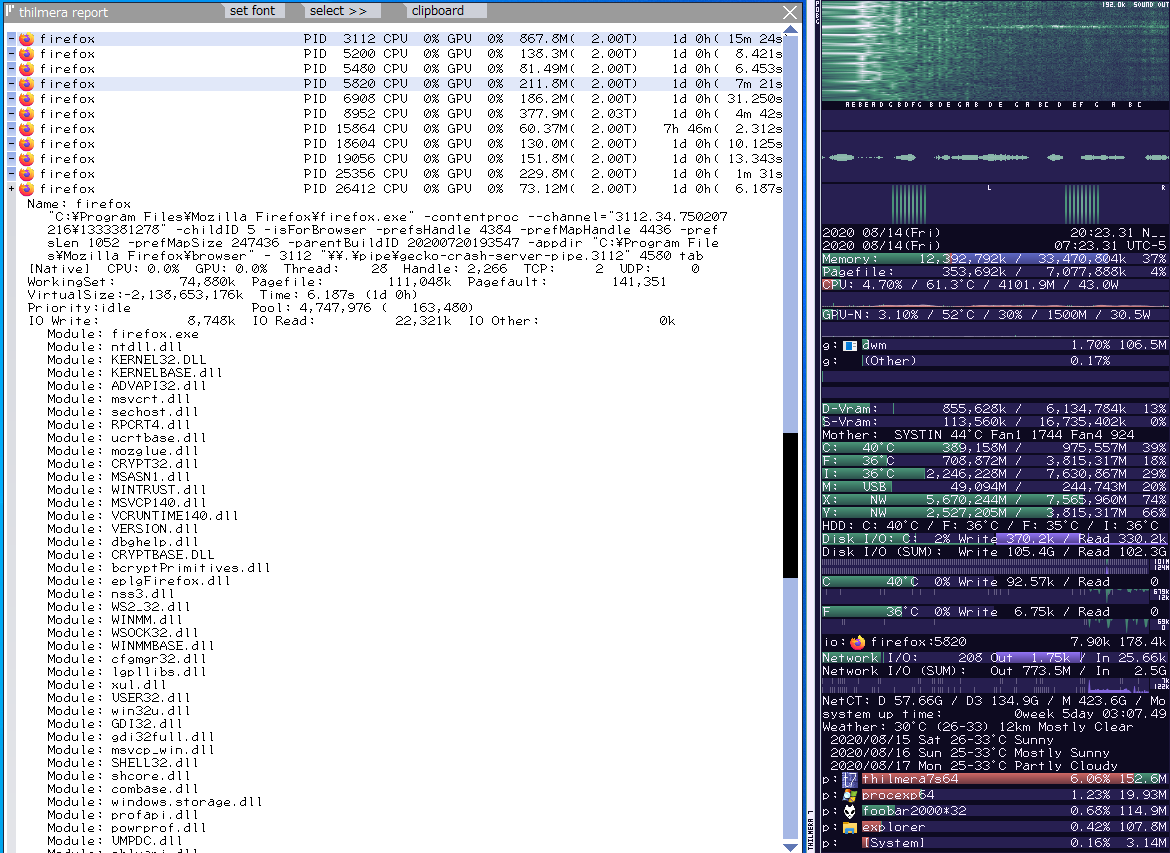Click thilmera7s64 process icon
This screenshot has width=1170, height=853.
850,779
